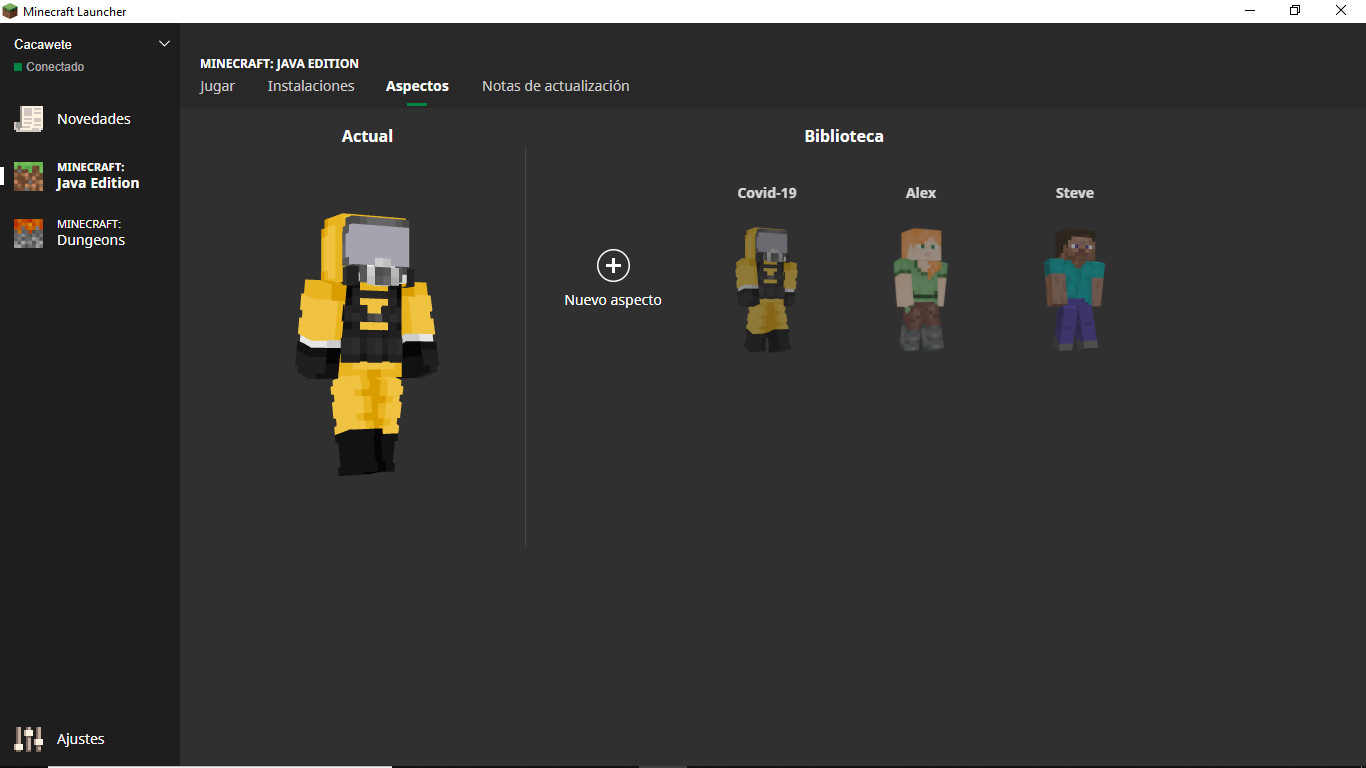Click the current yellow hazmat skin preview

click(x=367, y=344)
